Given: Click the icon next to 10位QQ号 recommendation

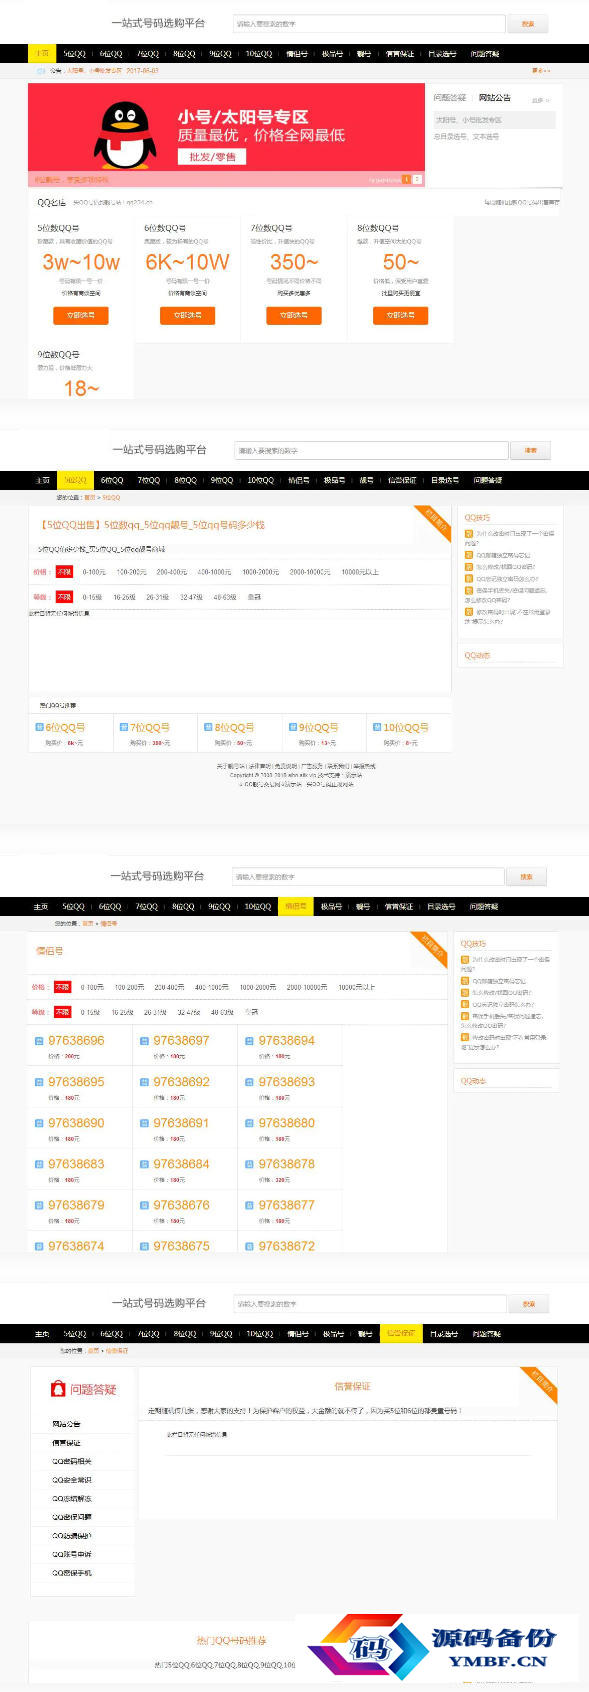Looking at the screenshot, I should (376, 728).
